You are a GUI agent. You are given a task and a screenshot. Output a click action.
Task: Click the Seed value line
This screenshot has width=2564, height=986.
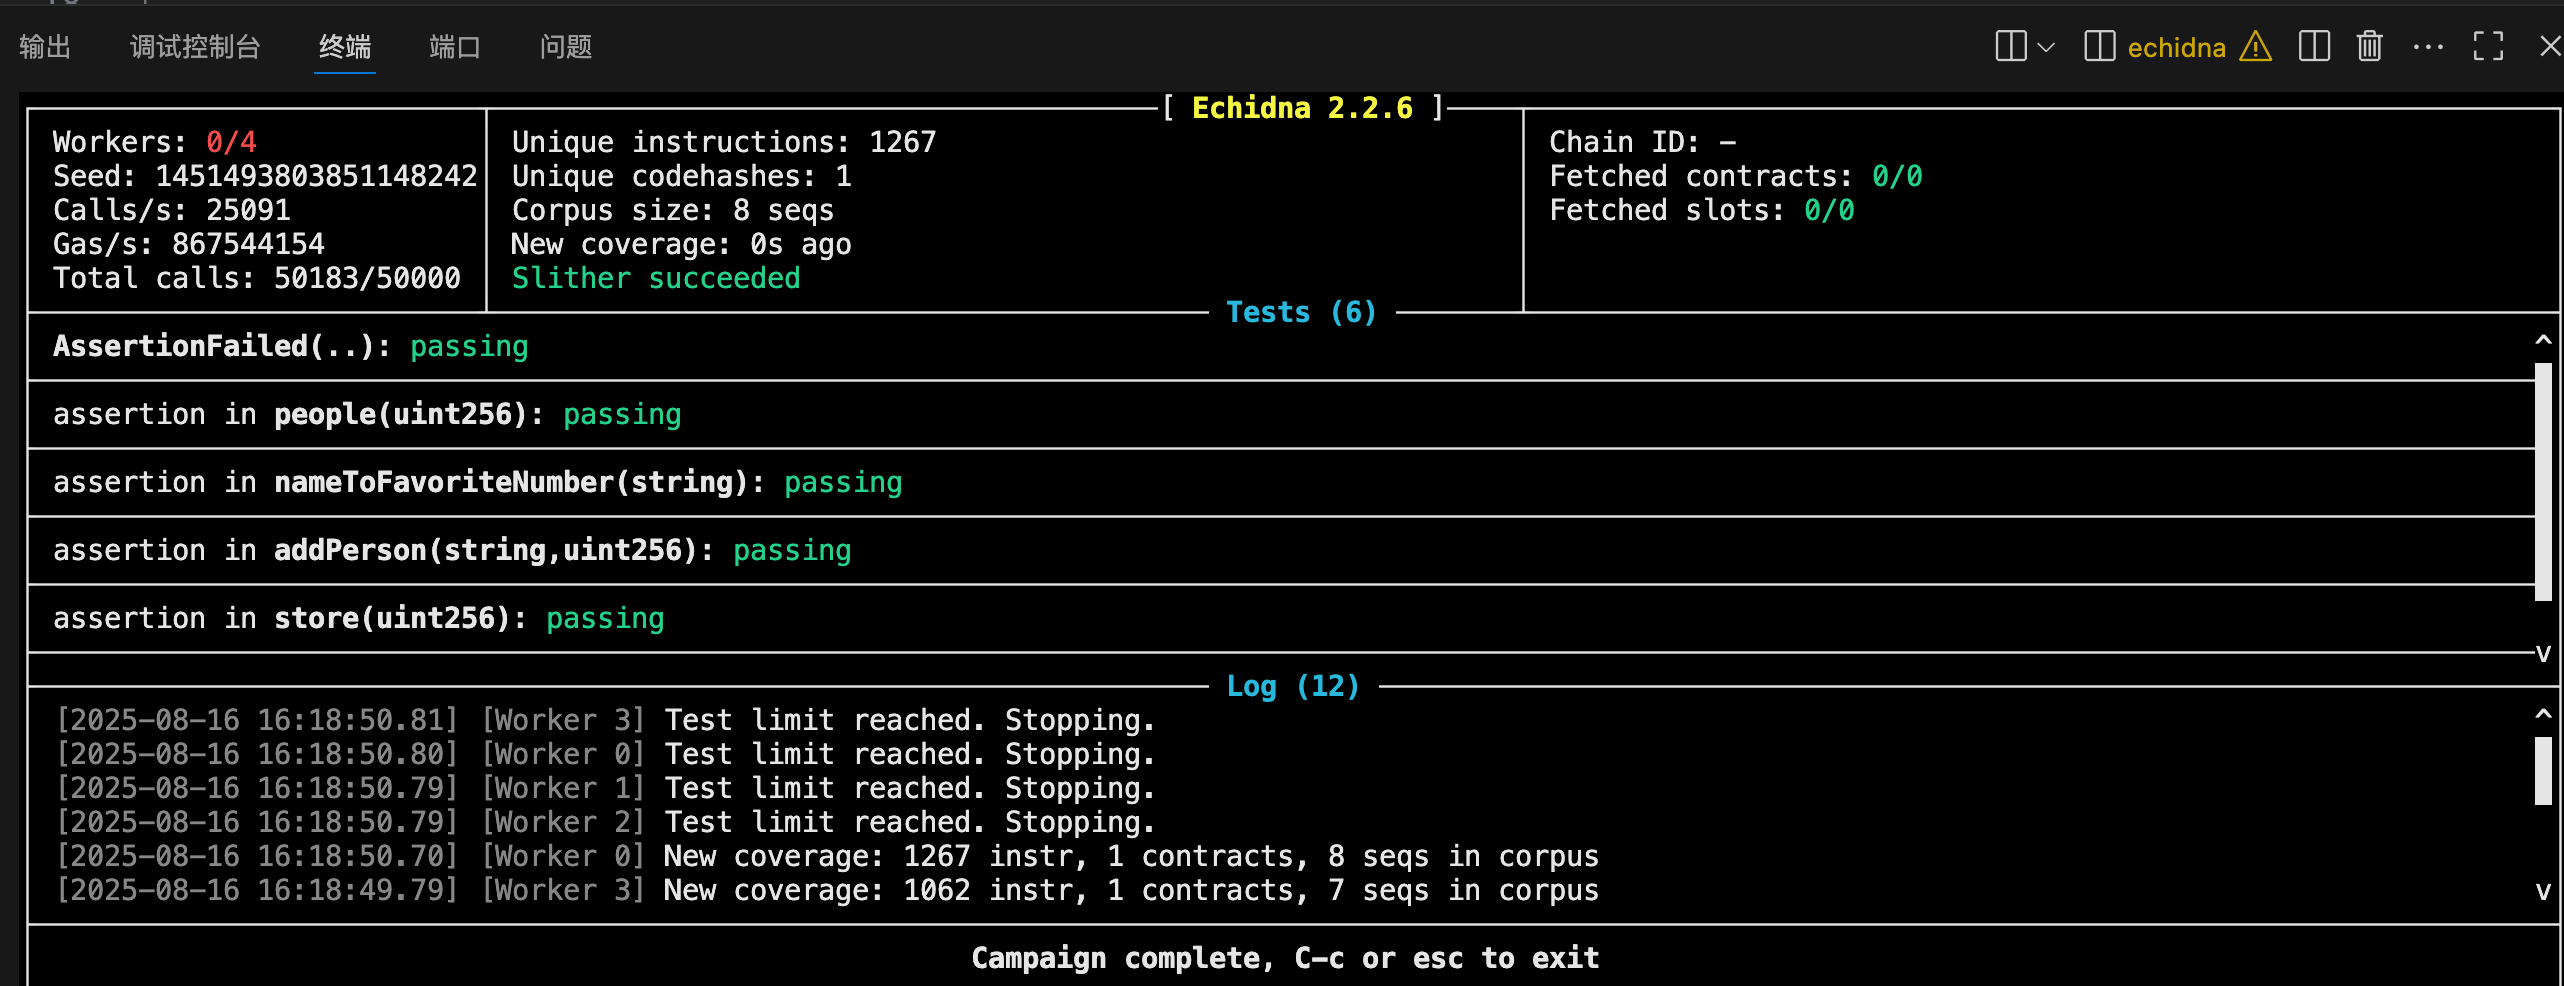(x=265, y=176)
